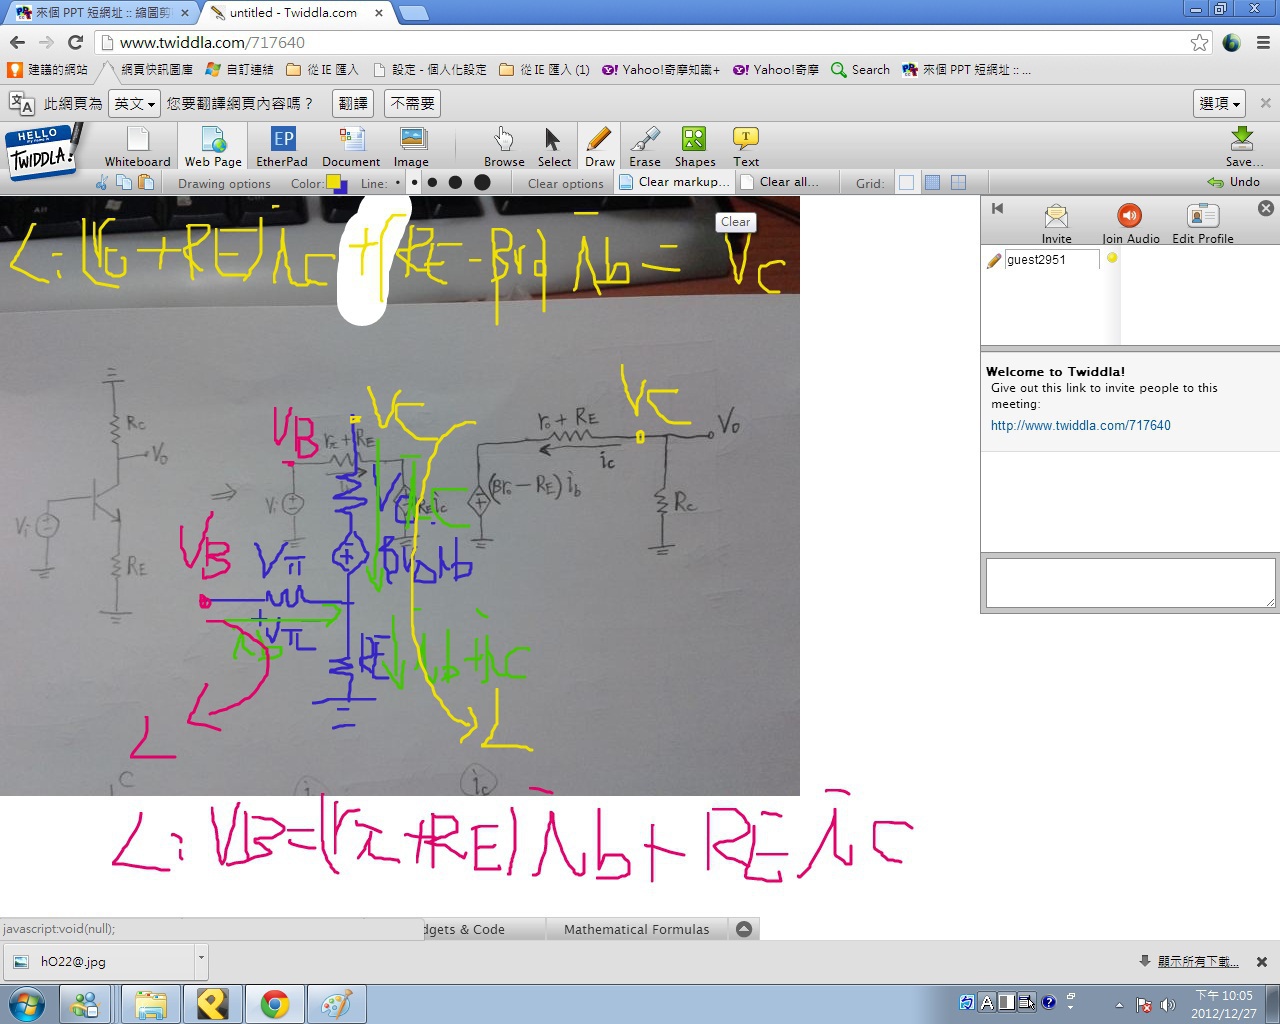The height and width of the screenshot is (1024, 1280).
Task: Click the Save icon
Action: point(1242,146)
